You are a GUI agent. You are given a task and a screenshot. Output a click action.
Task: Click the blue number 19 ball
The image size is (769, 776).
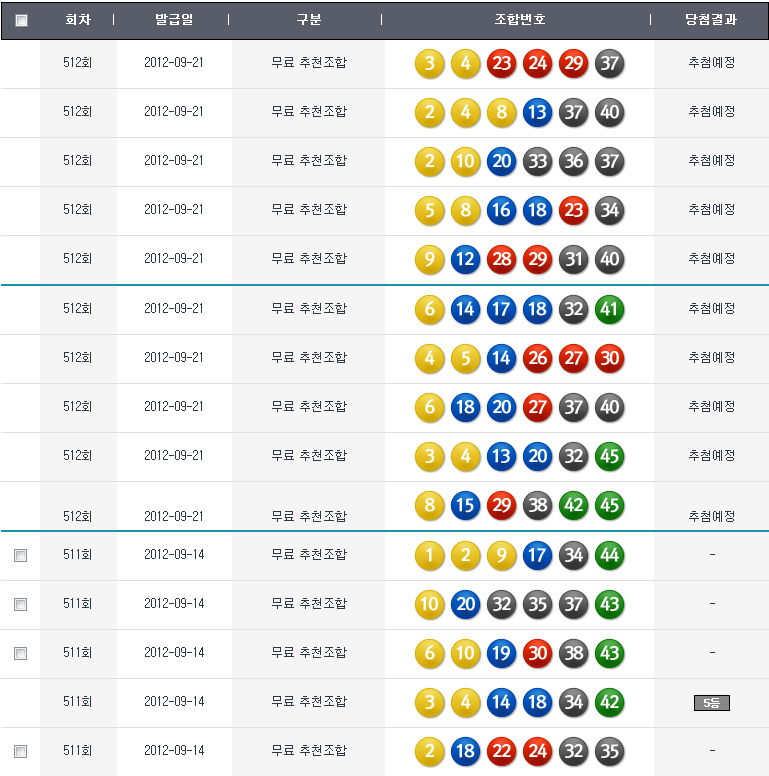[501, 652]
